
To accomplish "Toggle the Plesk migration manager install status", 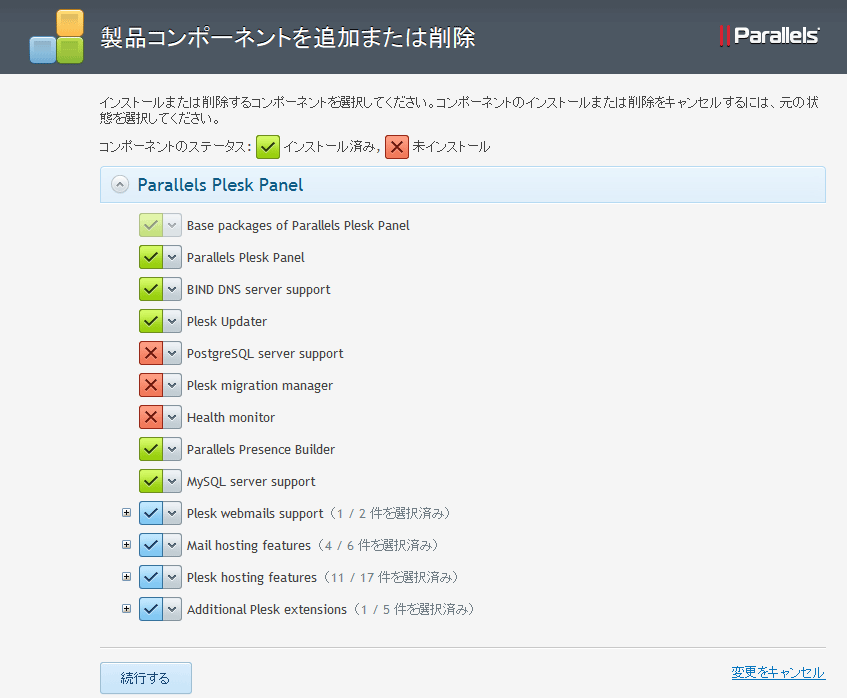I will (151, 386).
